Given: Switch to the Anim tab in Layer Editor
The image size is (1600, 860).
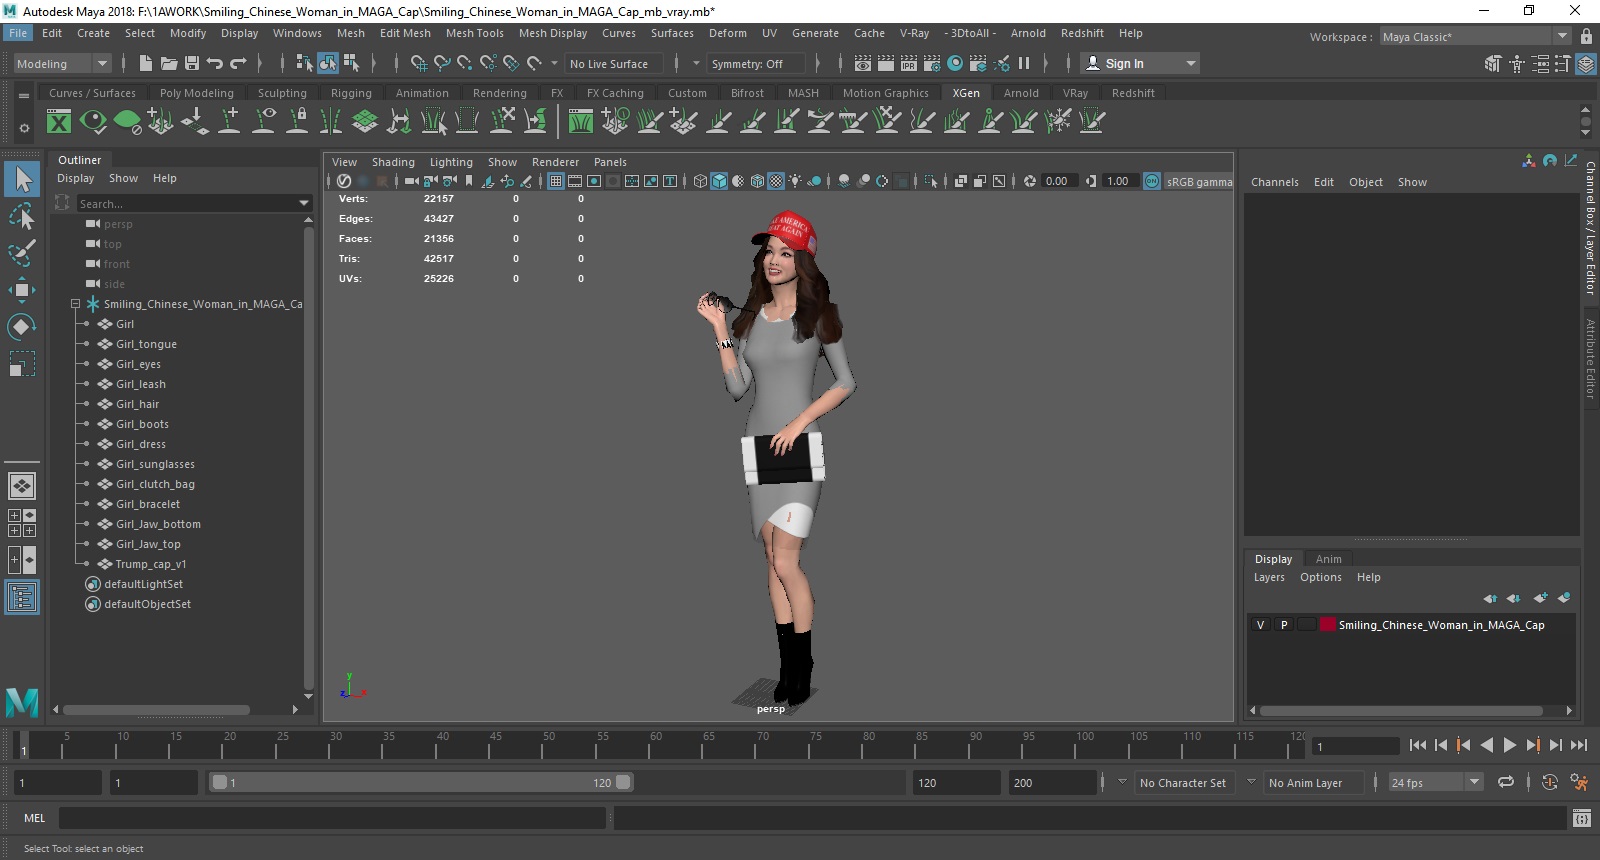Looking at the screenshot, I should (x=1328, y=559).
